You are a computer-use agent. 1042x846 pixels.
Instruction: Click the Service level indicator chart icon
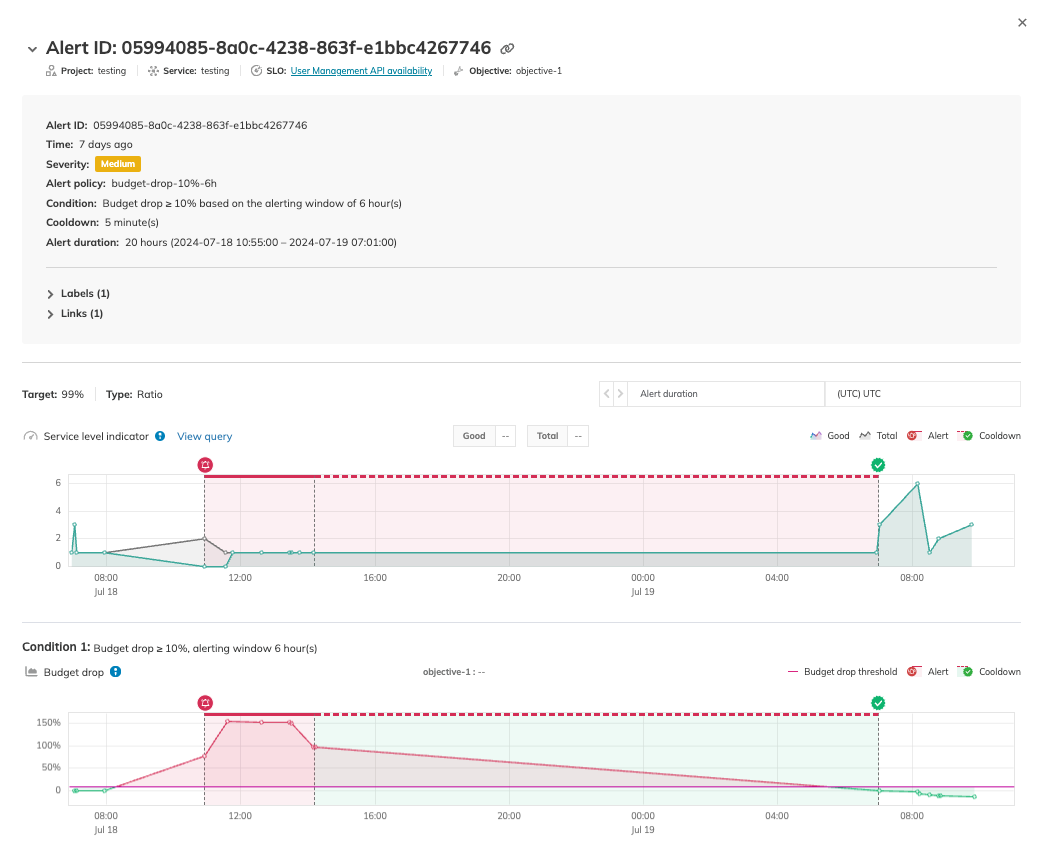[x=30, y=436]
